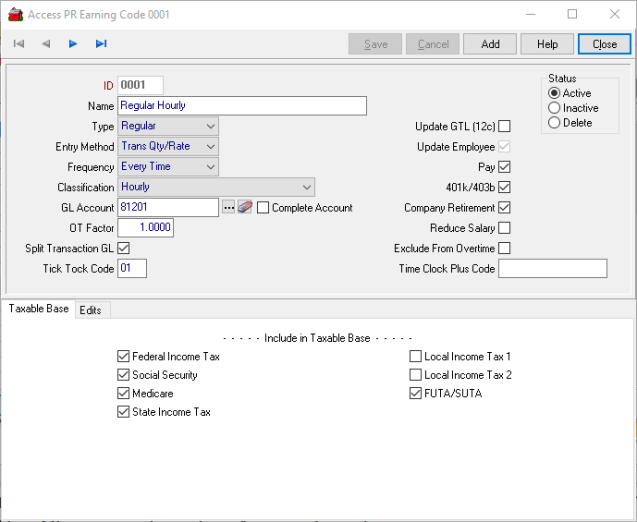
Task: Click the Time Clock Plus Code field
Action: coord(552,268)
